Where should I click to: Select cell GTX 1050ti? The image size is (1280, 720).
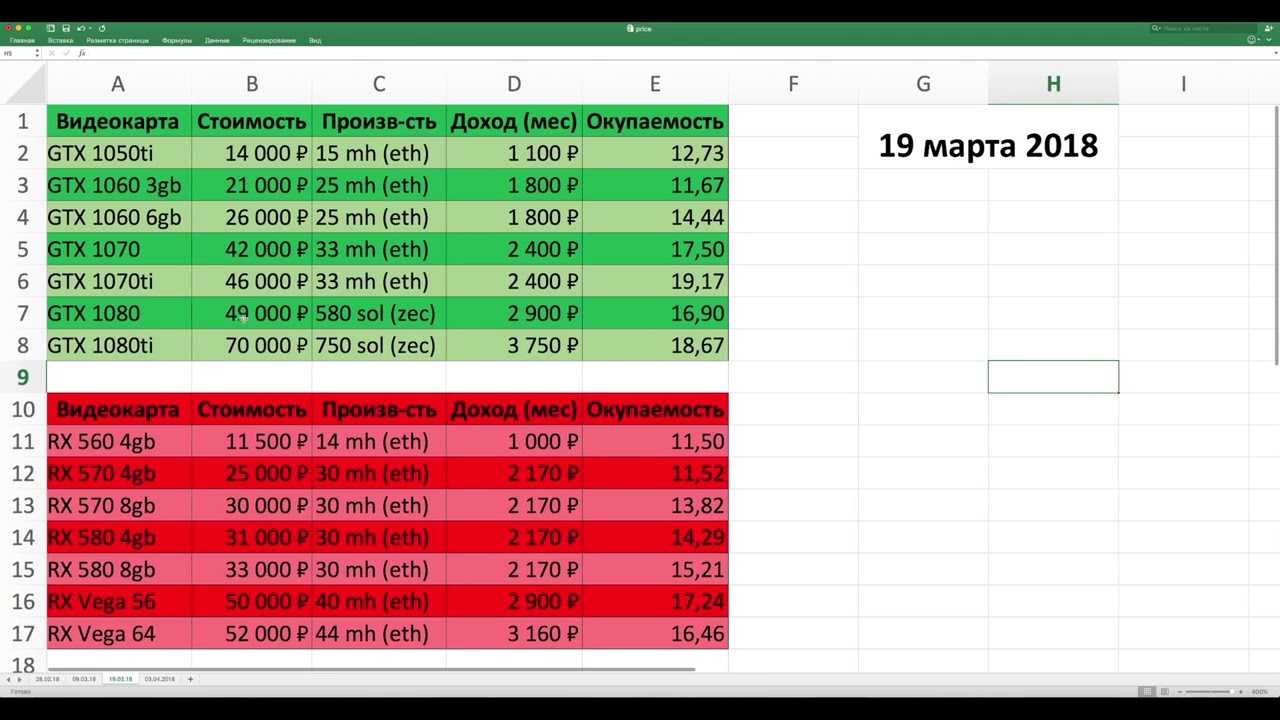click(x=118, y=153)
